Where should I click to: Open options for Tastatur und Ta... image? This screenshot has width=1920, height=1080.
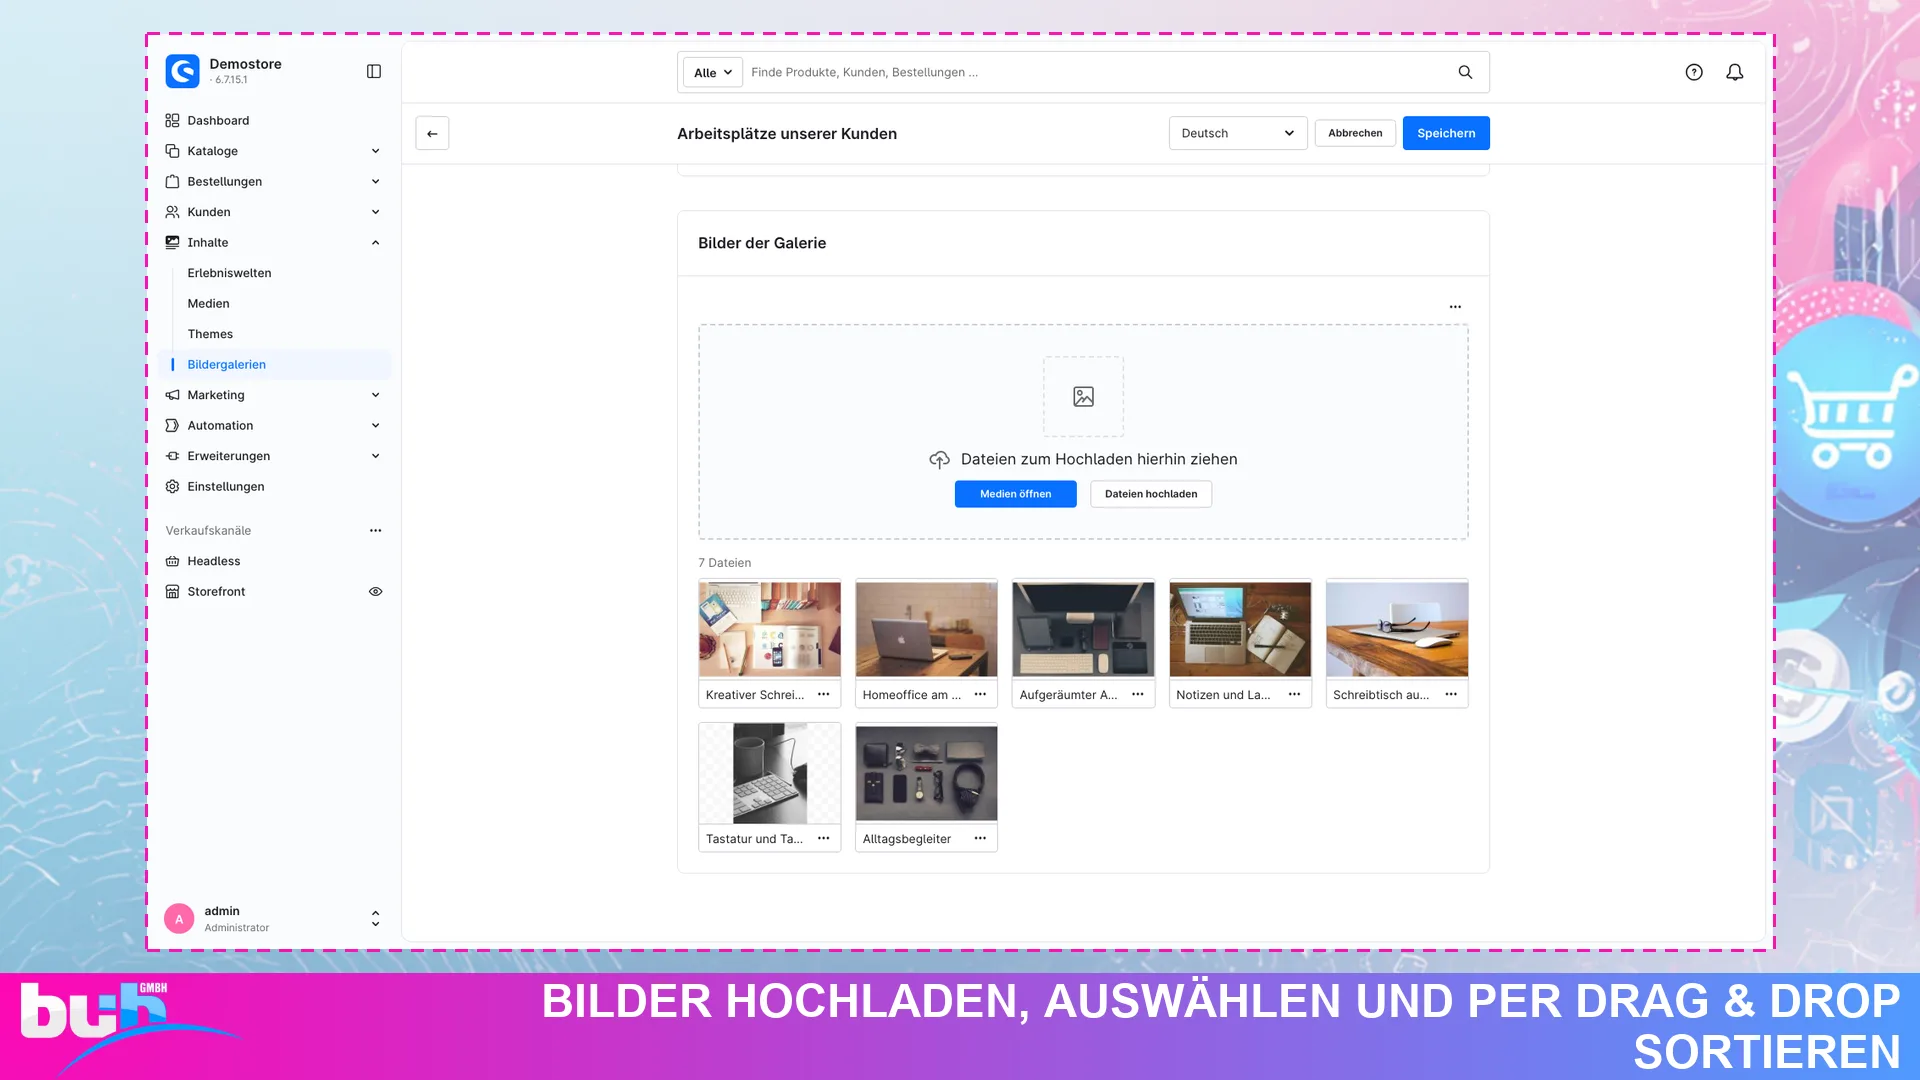pos(824,838)
